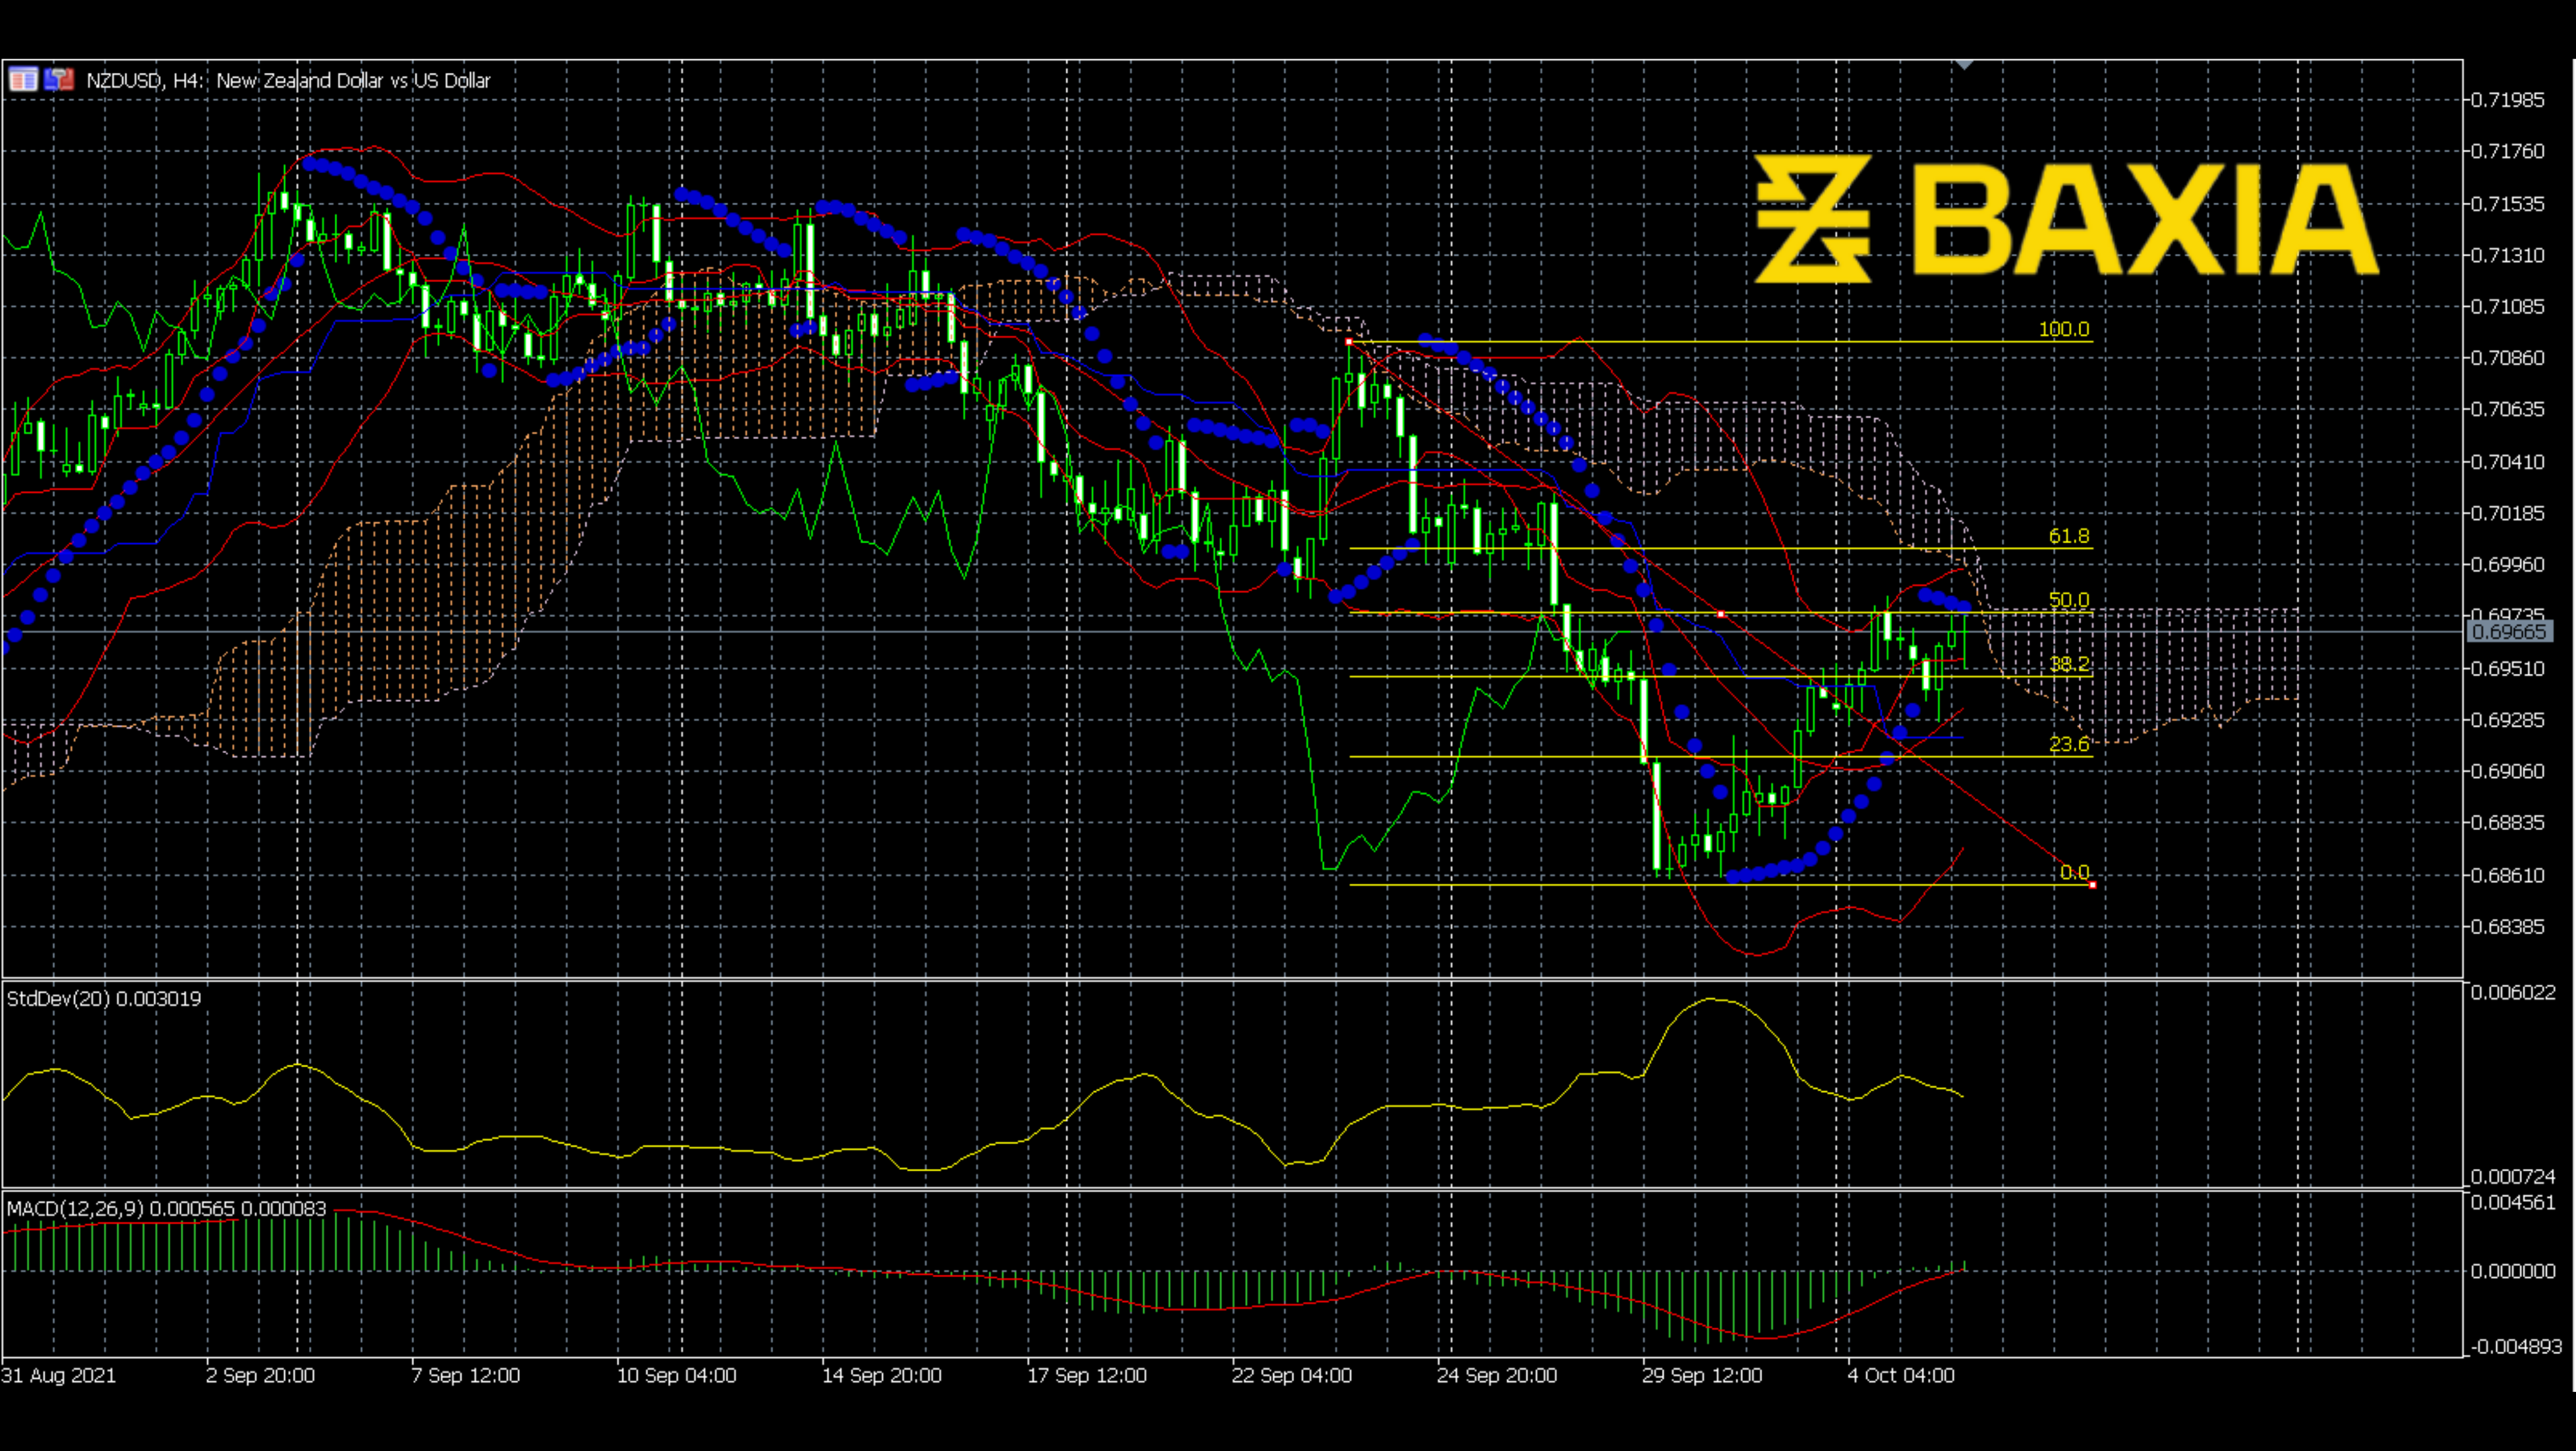Viewport: 2576px width, 1451px height.
Task: Click the 0.71985 price scale label
Action: tap(2507, 99)
